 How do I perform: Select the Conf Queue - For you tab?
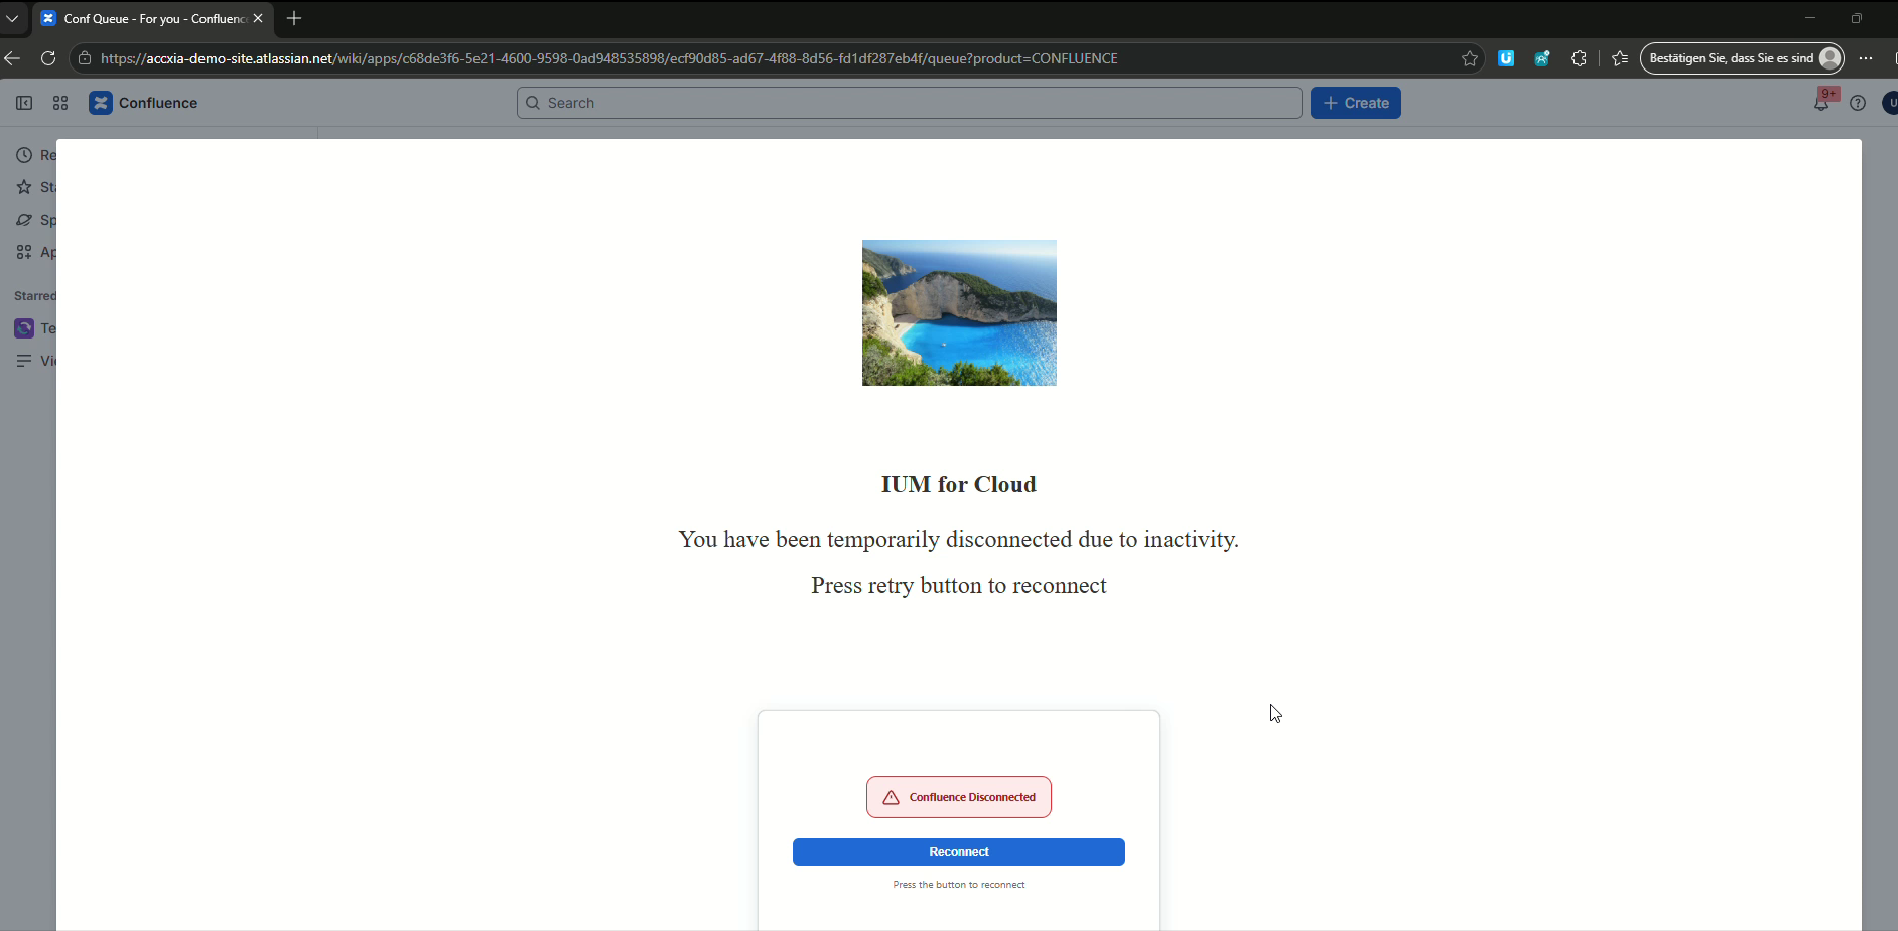coord(153,18)
